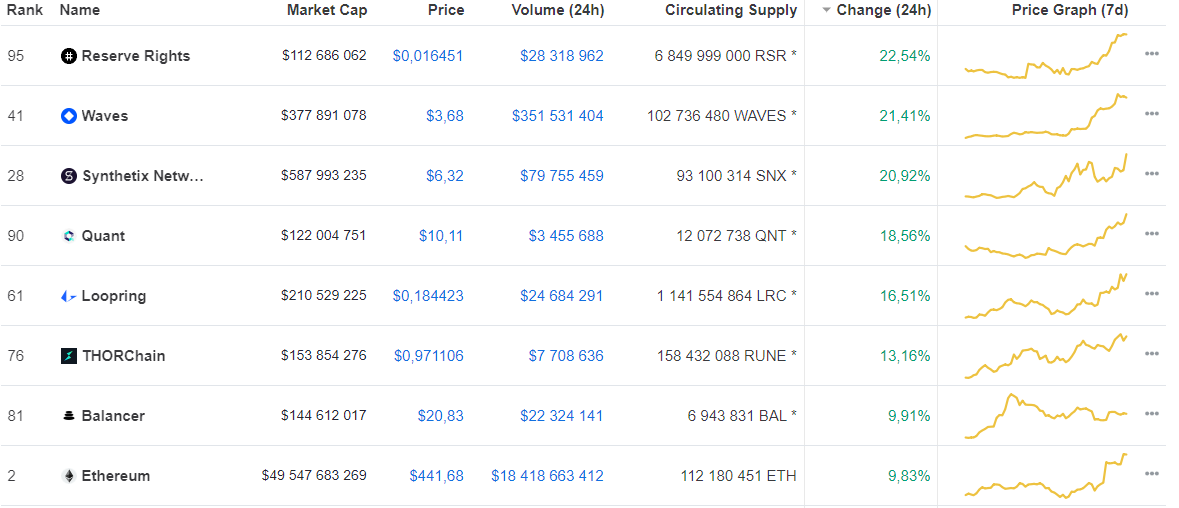Image resolution: width=1179 pixels, height=508 pixels.
Task: Open more options for Synthetix row
Action: [x=1151, y=174]
